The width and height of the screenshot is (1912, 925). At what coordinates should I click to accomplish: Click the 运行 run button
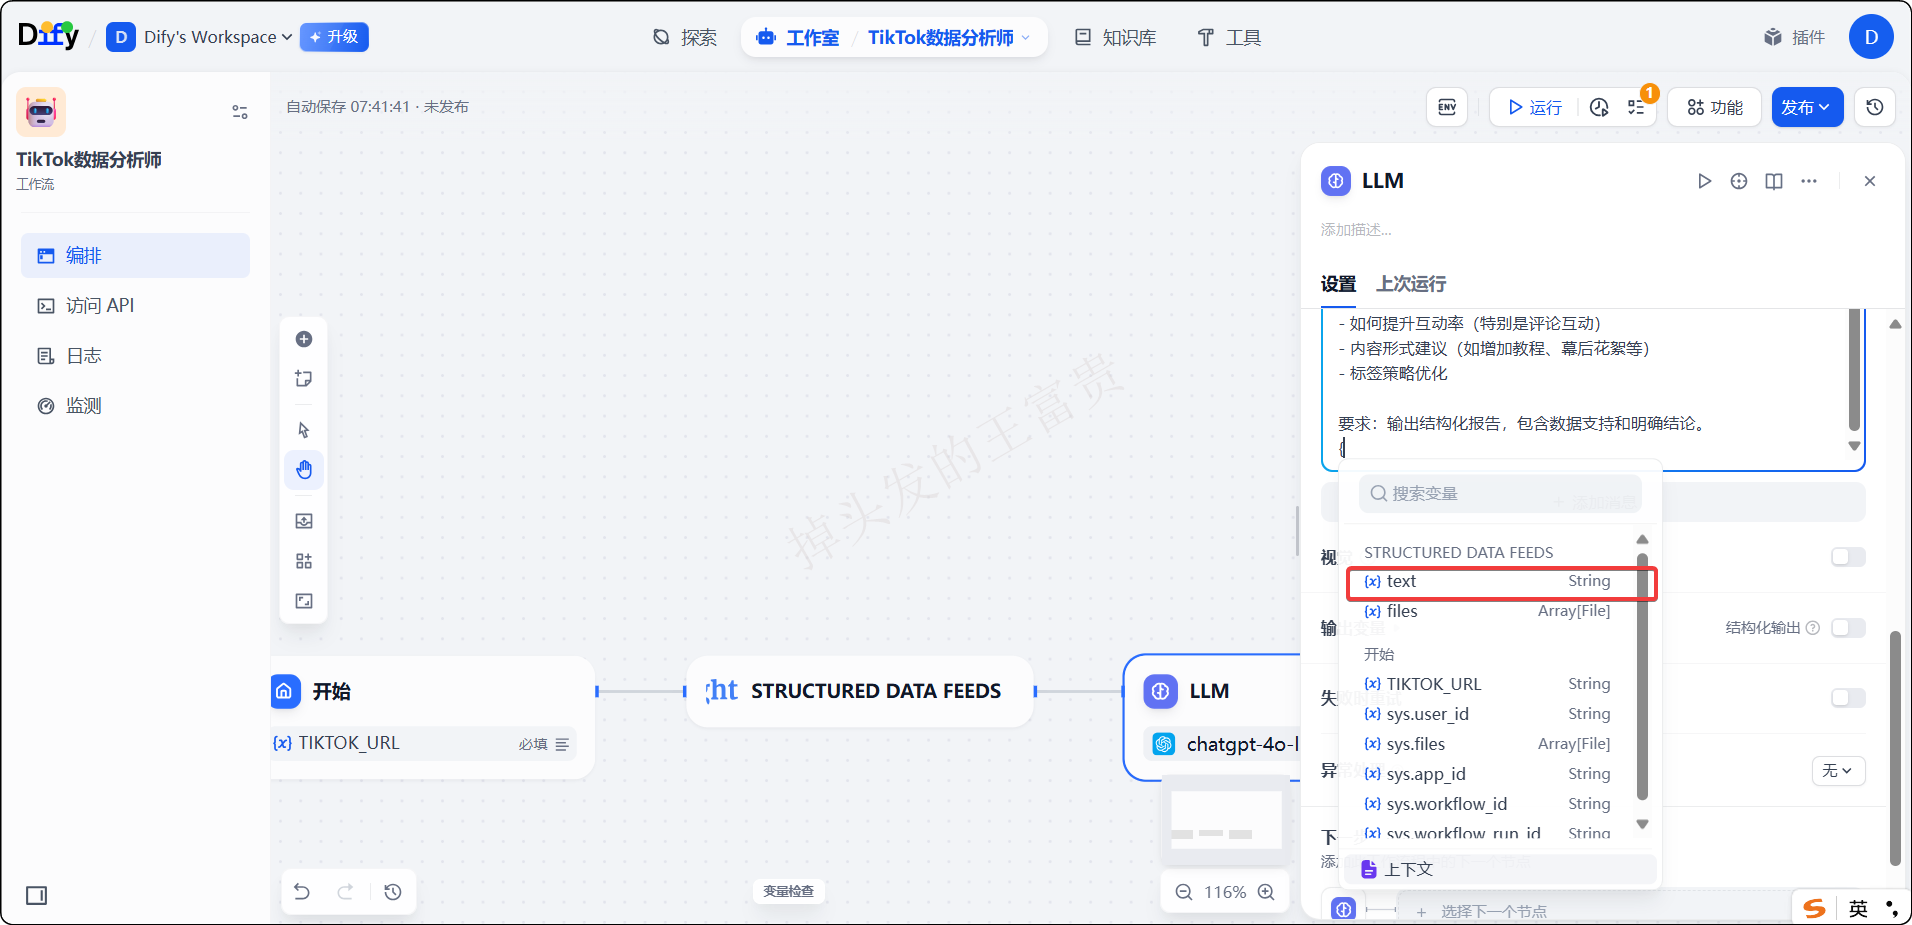tap(1535, 107)
